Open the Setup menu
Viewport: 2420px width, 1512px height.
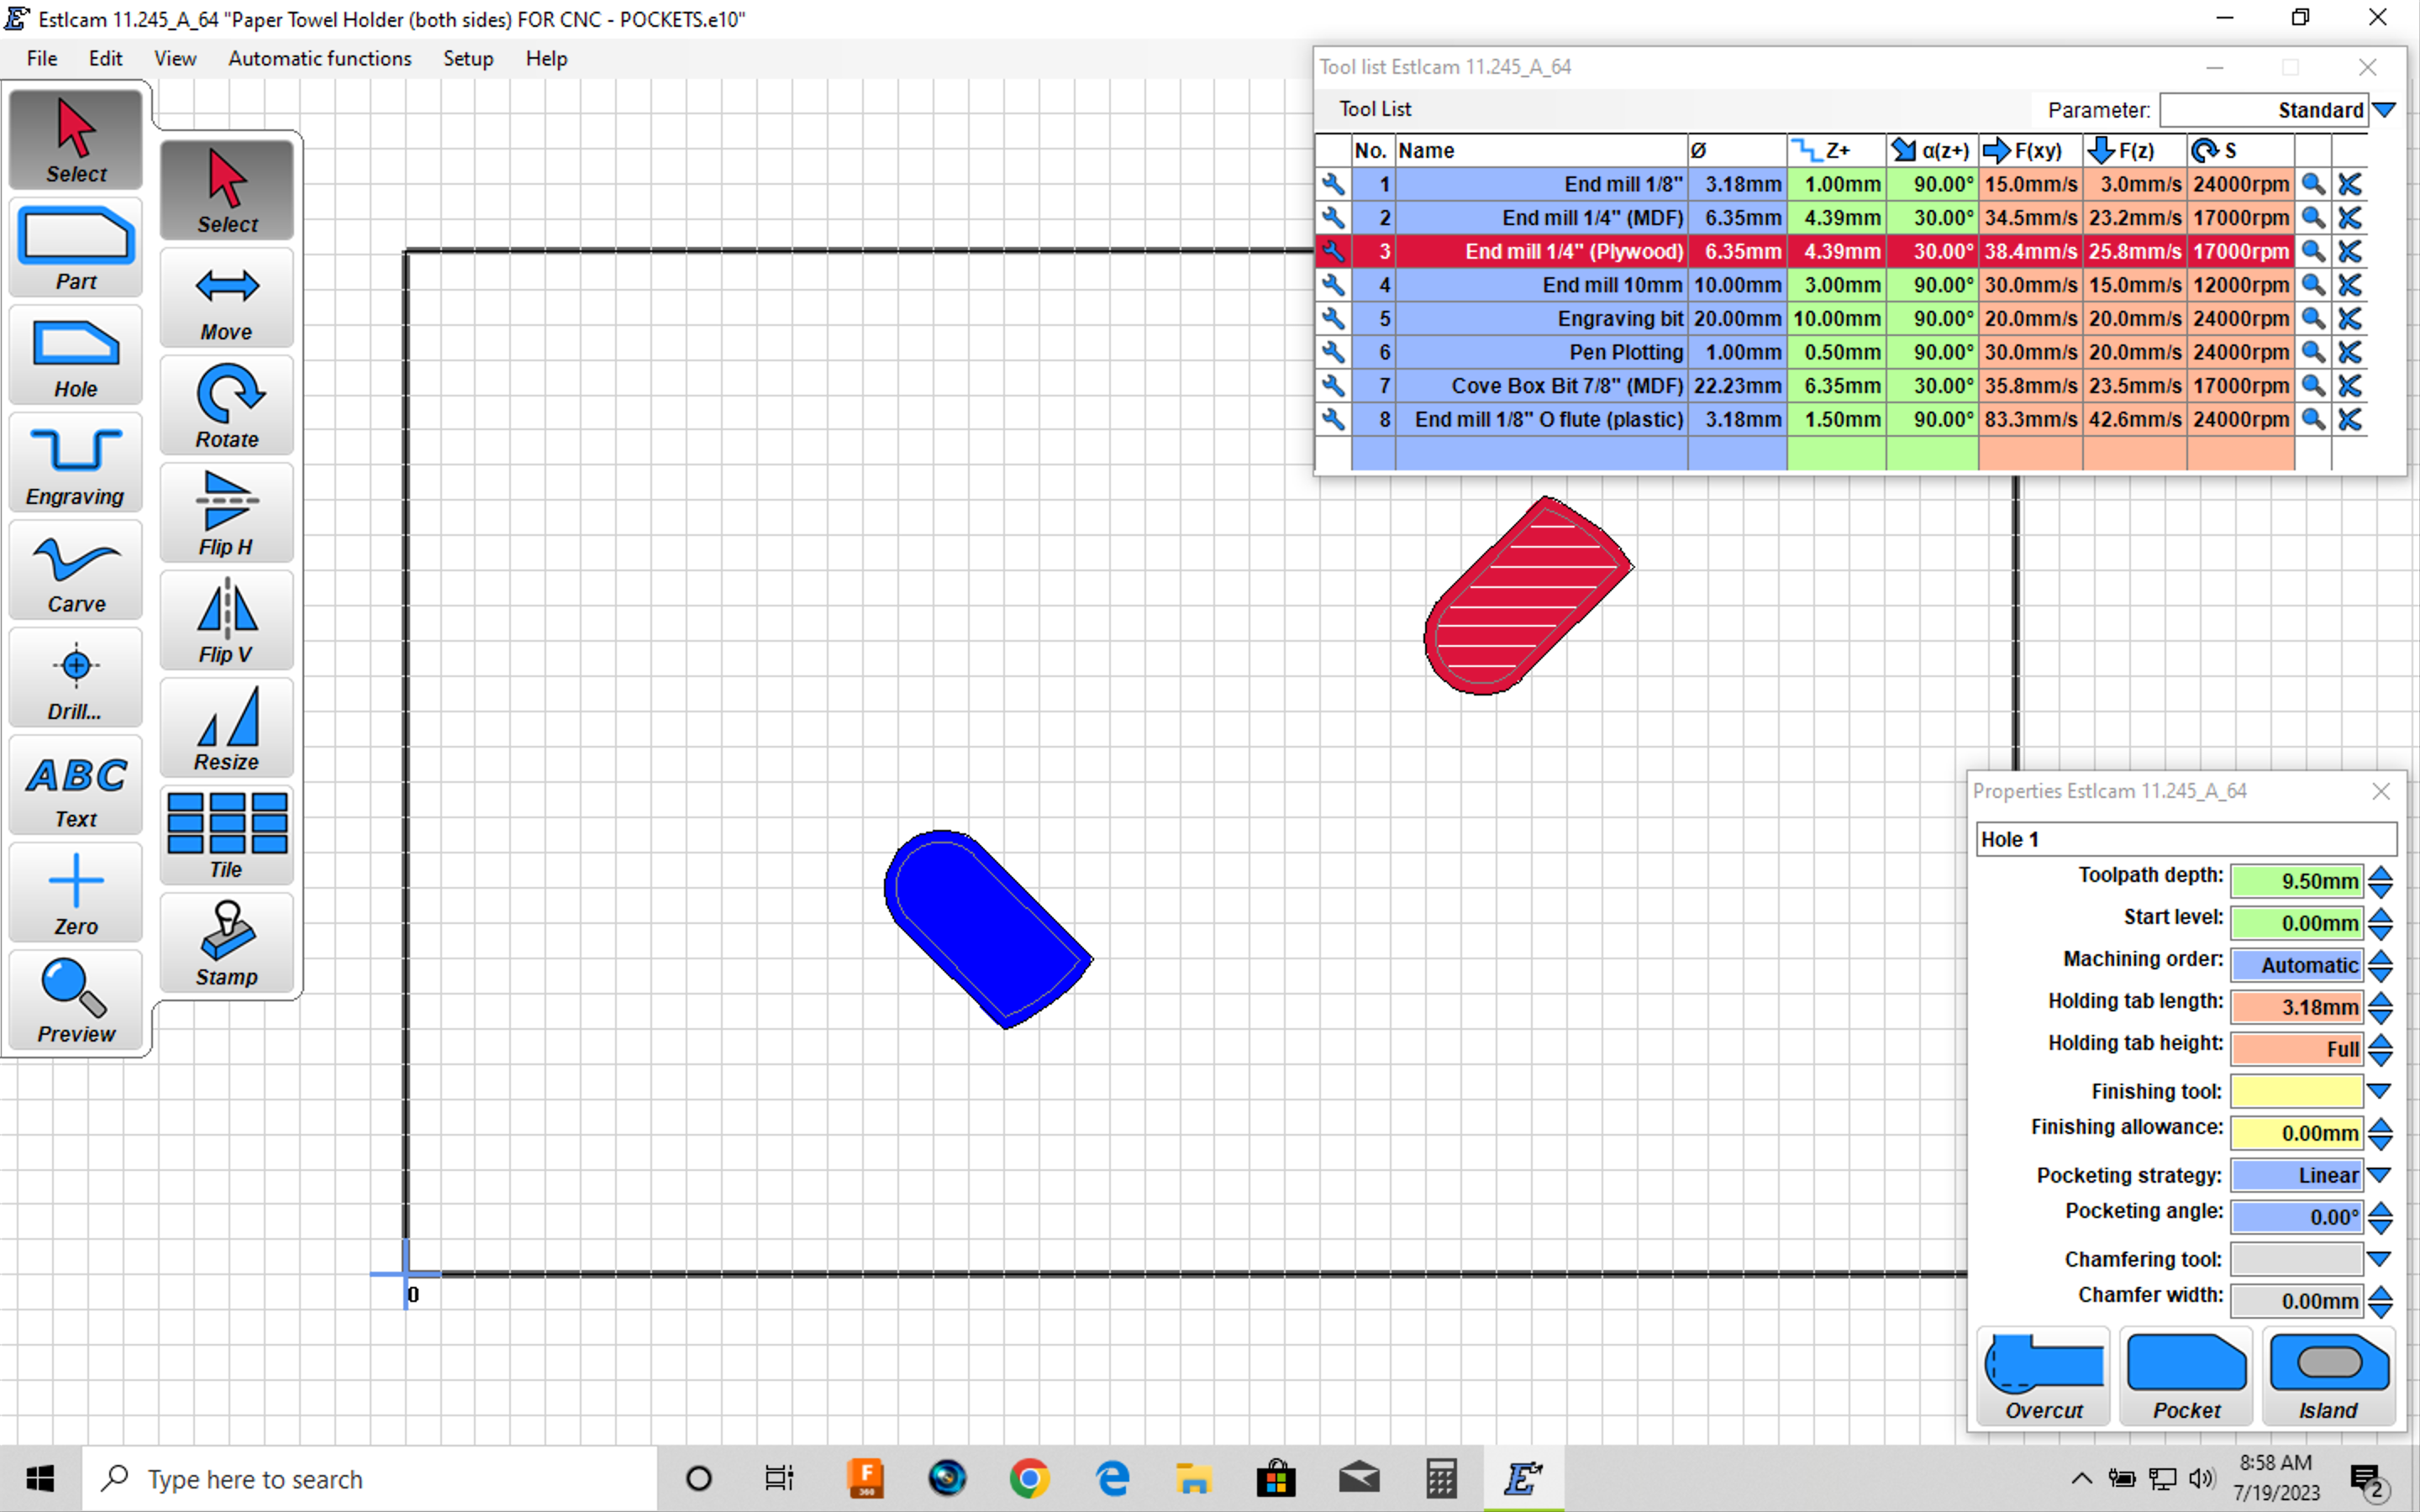[468, 58]
